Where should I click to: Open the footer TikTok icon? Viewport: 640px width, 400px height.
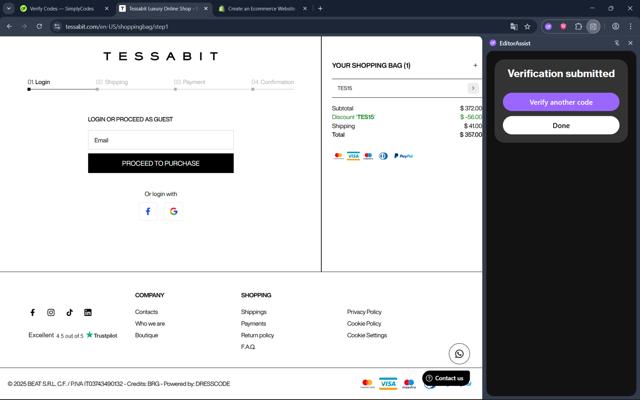click(x=69, y=312)
